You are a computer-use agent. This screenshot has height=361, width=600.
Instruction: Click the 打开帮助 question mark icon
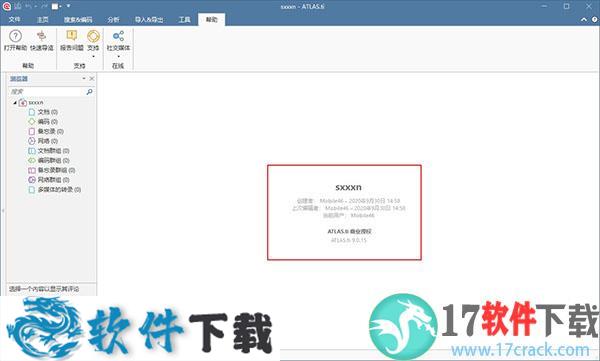coord(15,36)
